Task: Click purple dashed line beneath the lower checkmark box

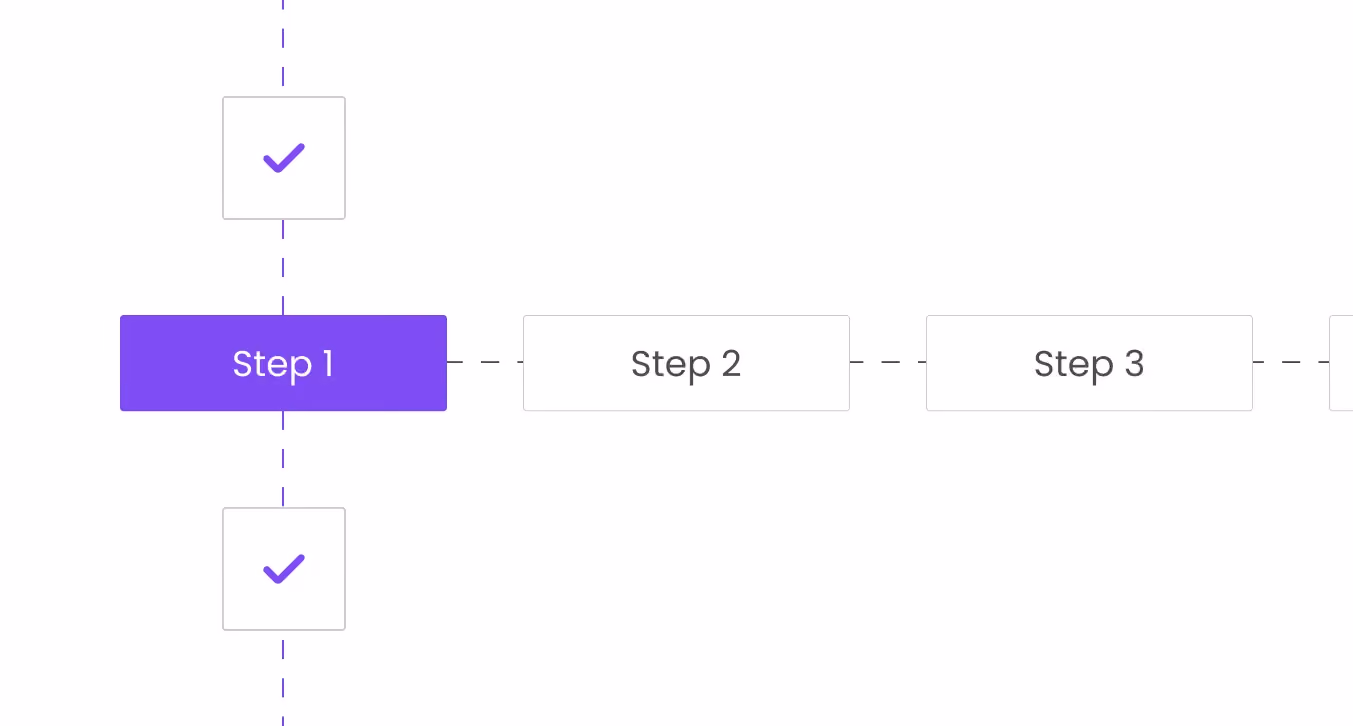Action: (283, 678)
